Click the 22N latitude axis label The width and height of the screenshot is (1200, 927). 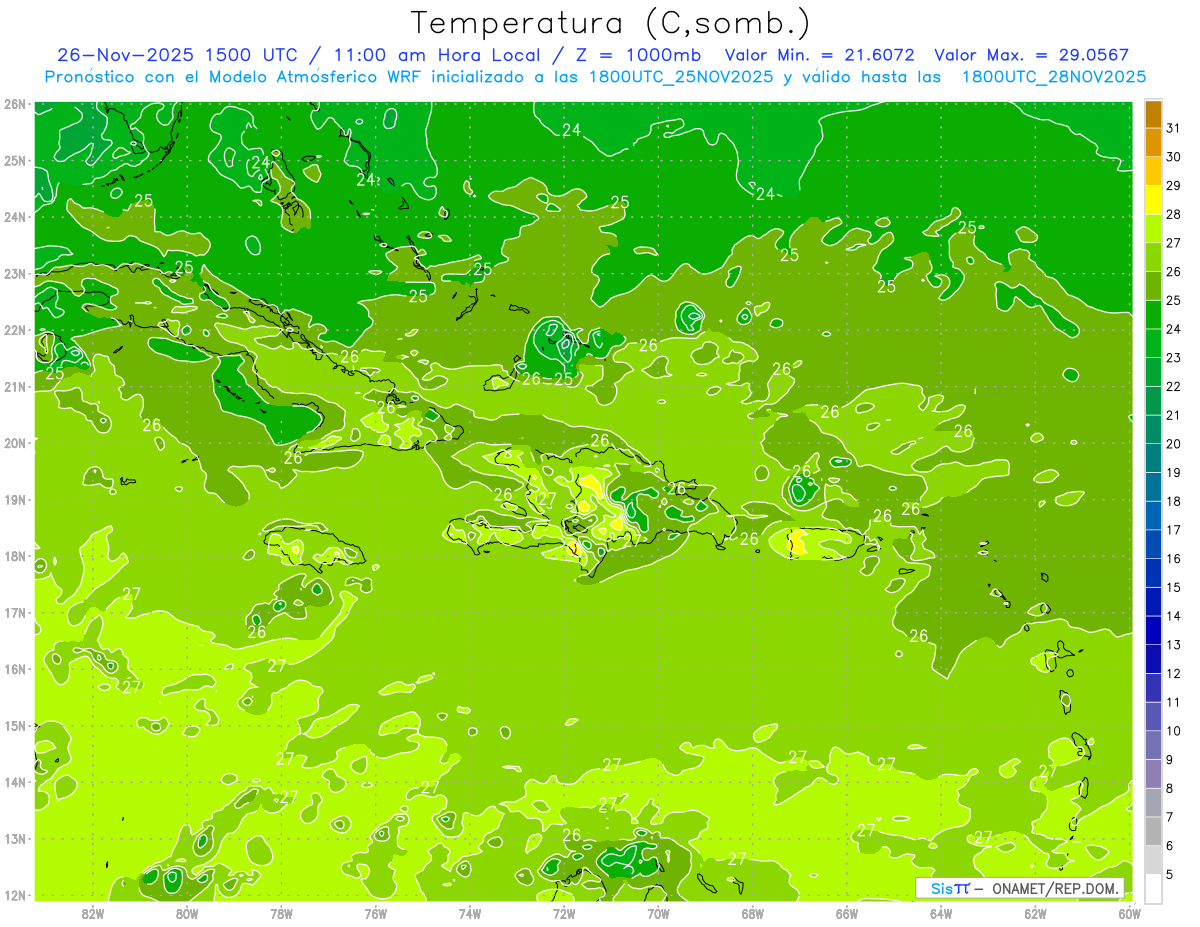pyautogui.click(x=14, y=330)
